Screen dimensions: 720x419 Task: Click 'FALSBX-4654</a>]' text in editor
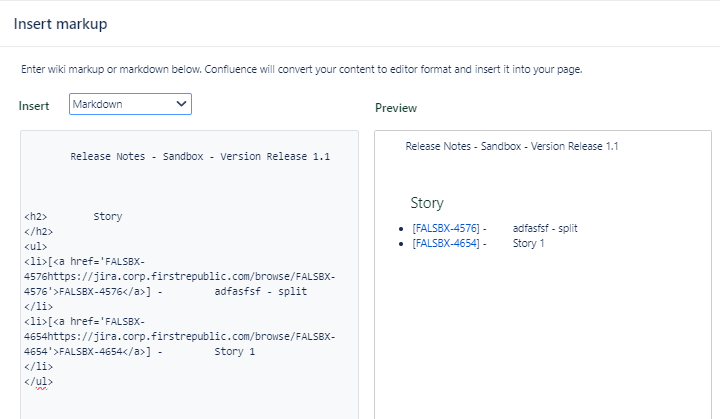(x=105, y=352)
